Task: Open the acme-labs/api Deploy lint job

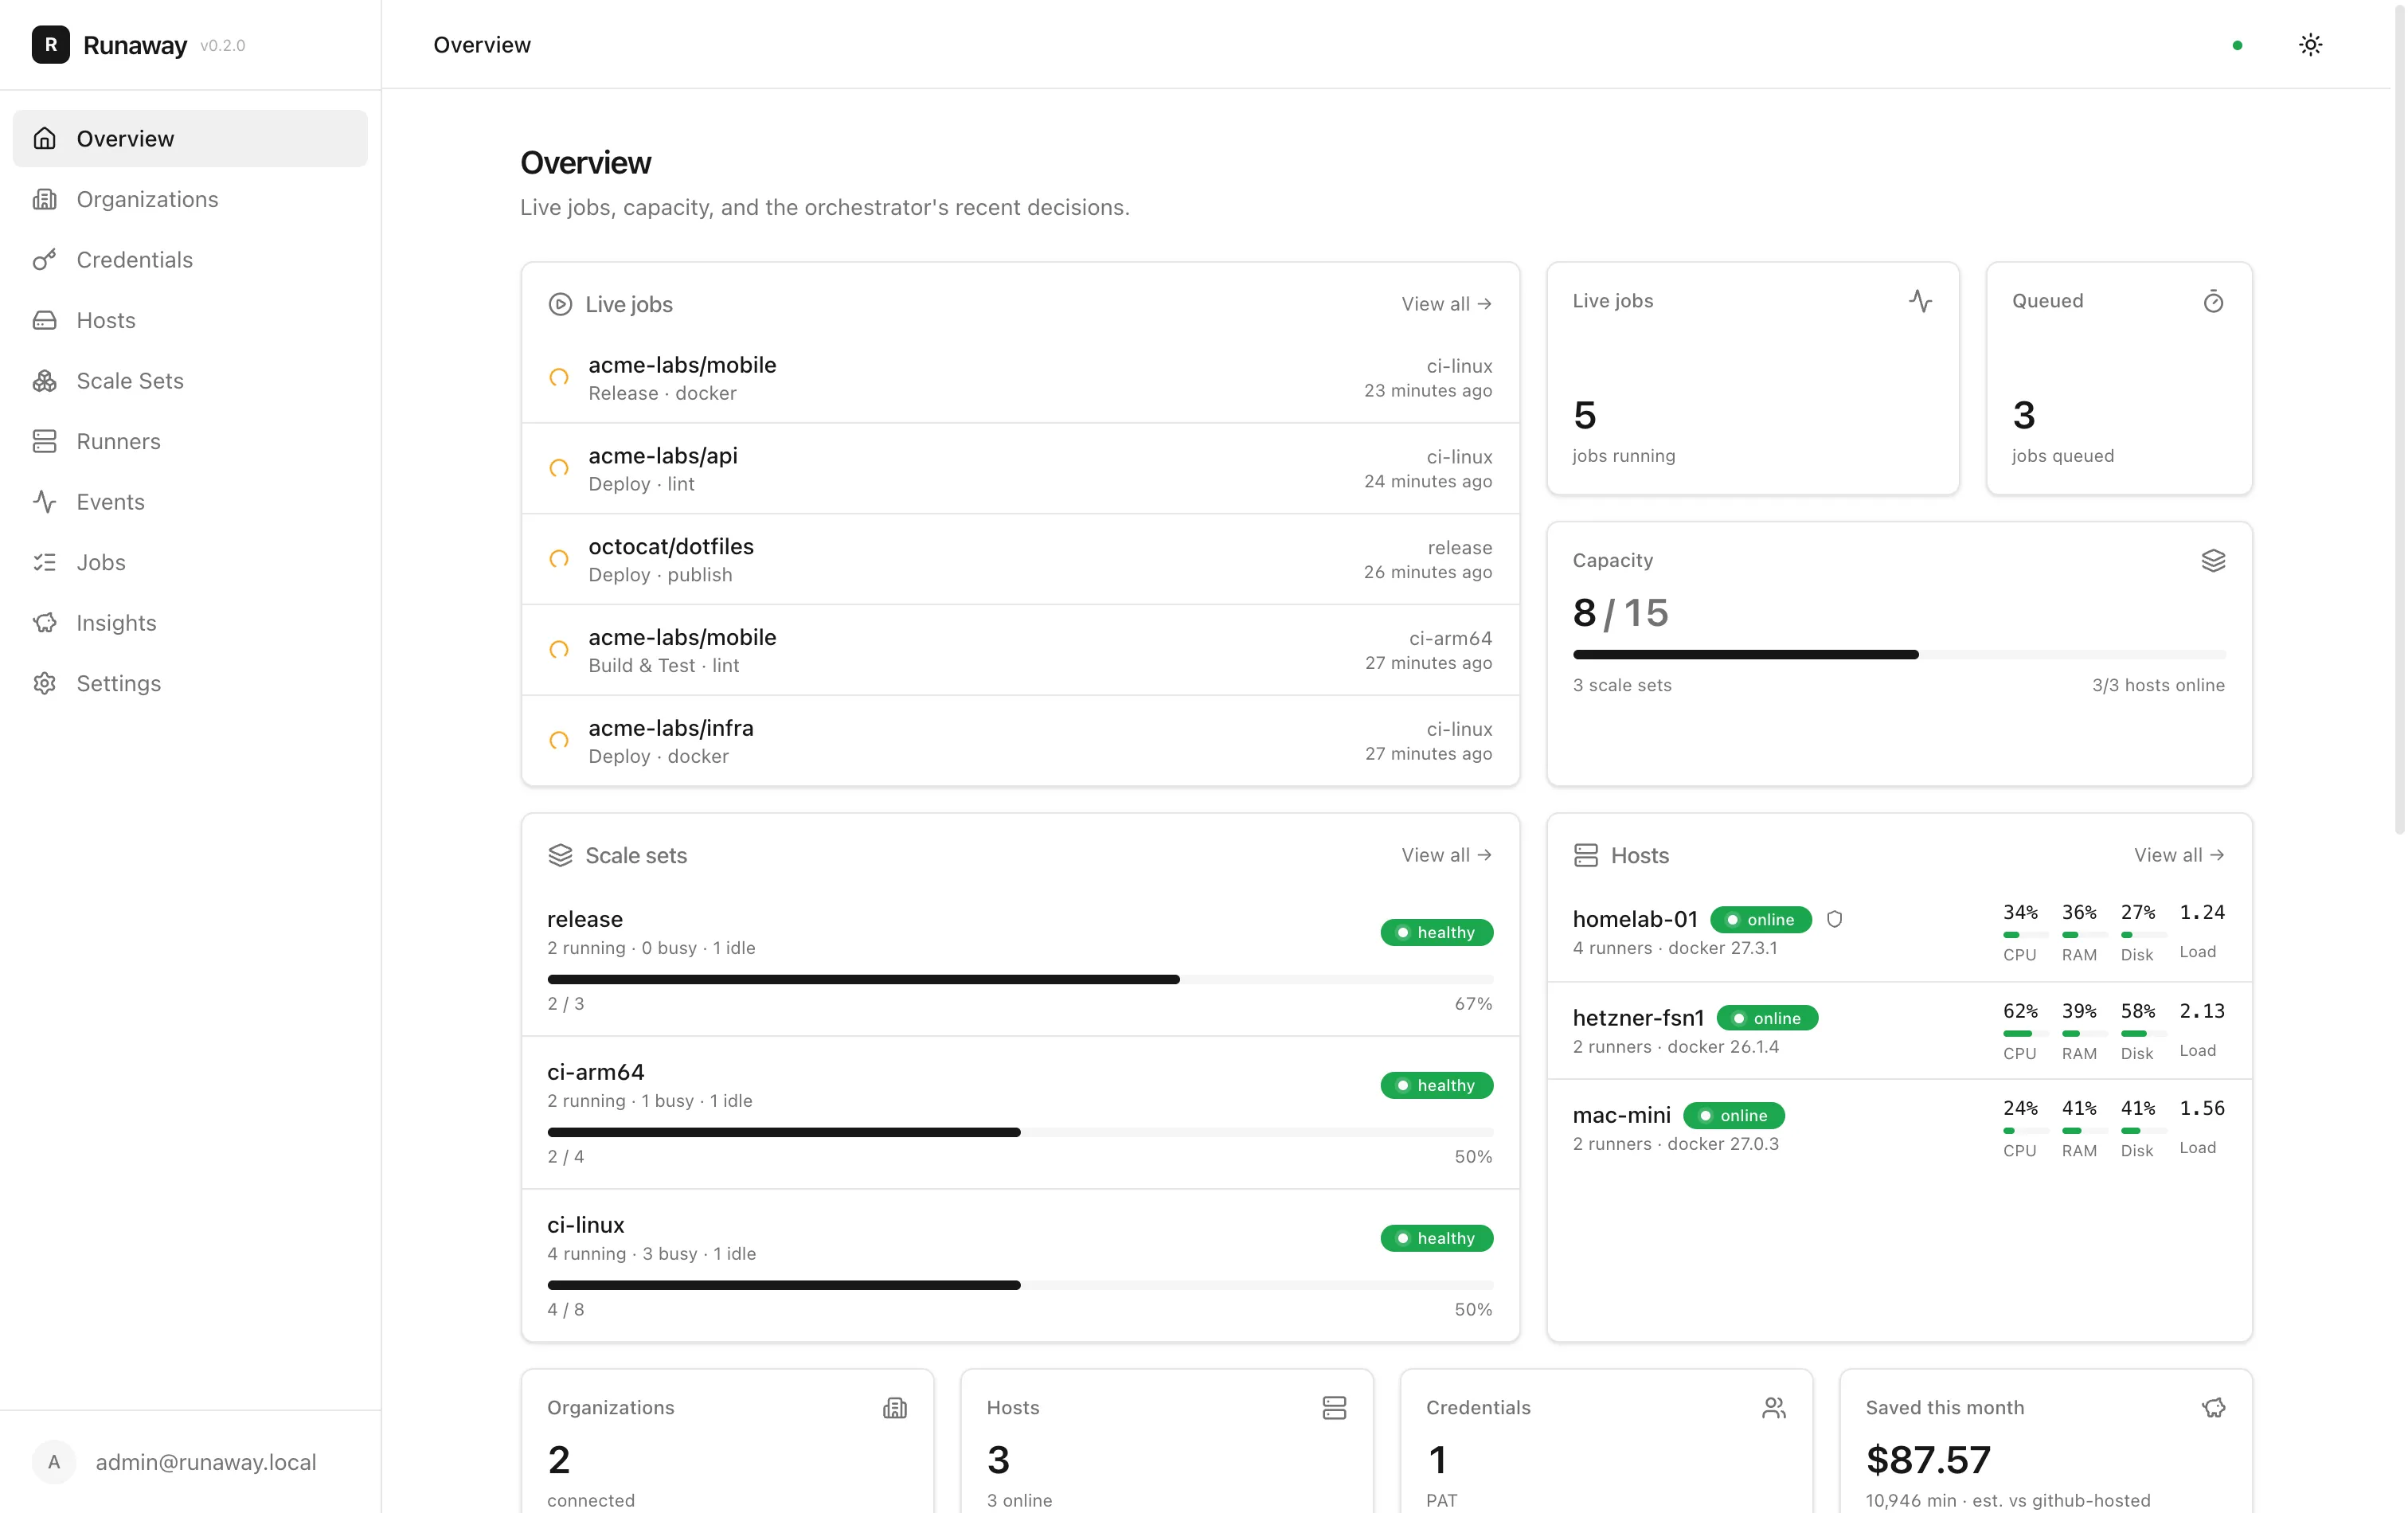Action: point(1020,469)
